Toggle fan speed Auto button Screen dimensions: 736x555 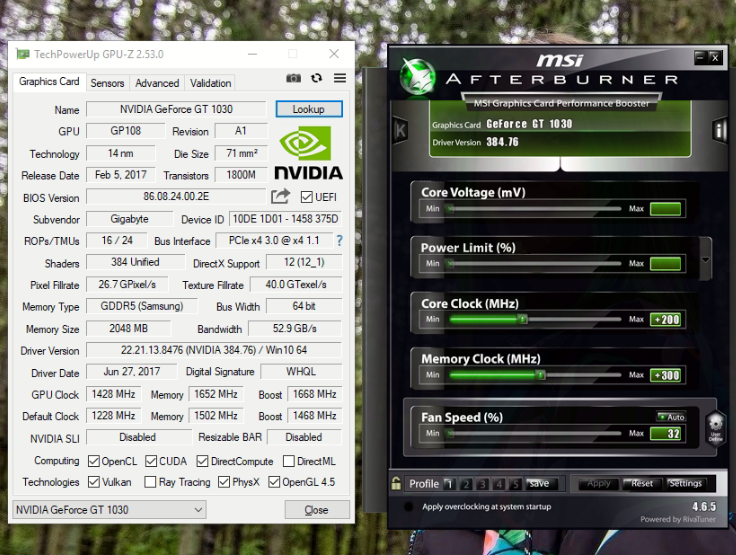[671, 417]
